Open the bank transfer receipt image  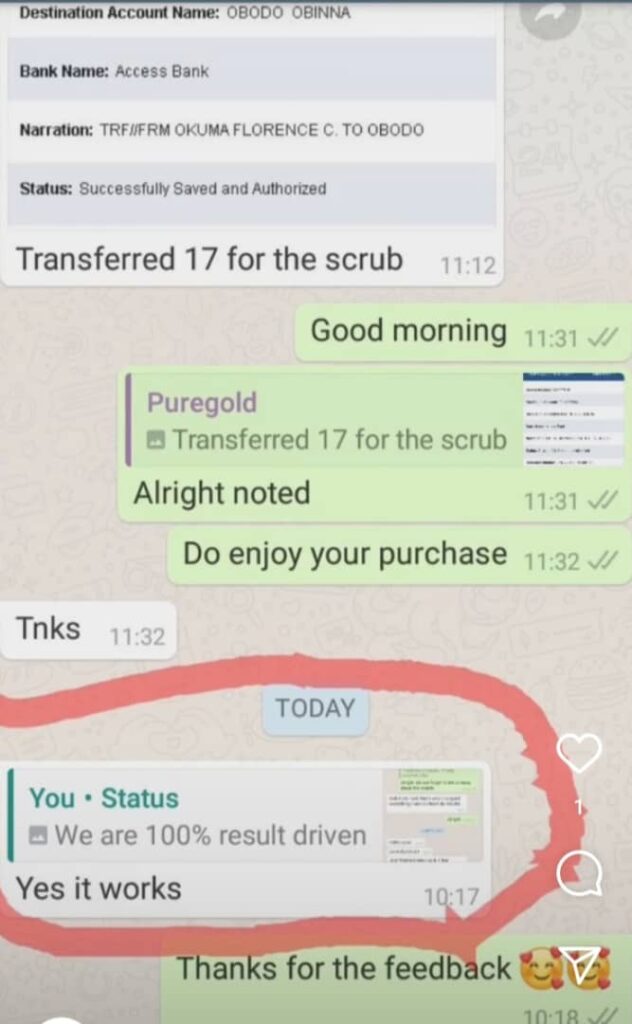coord(252,114)
